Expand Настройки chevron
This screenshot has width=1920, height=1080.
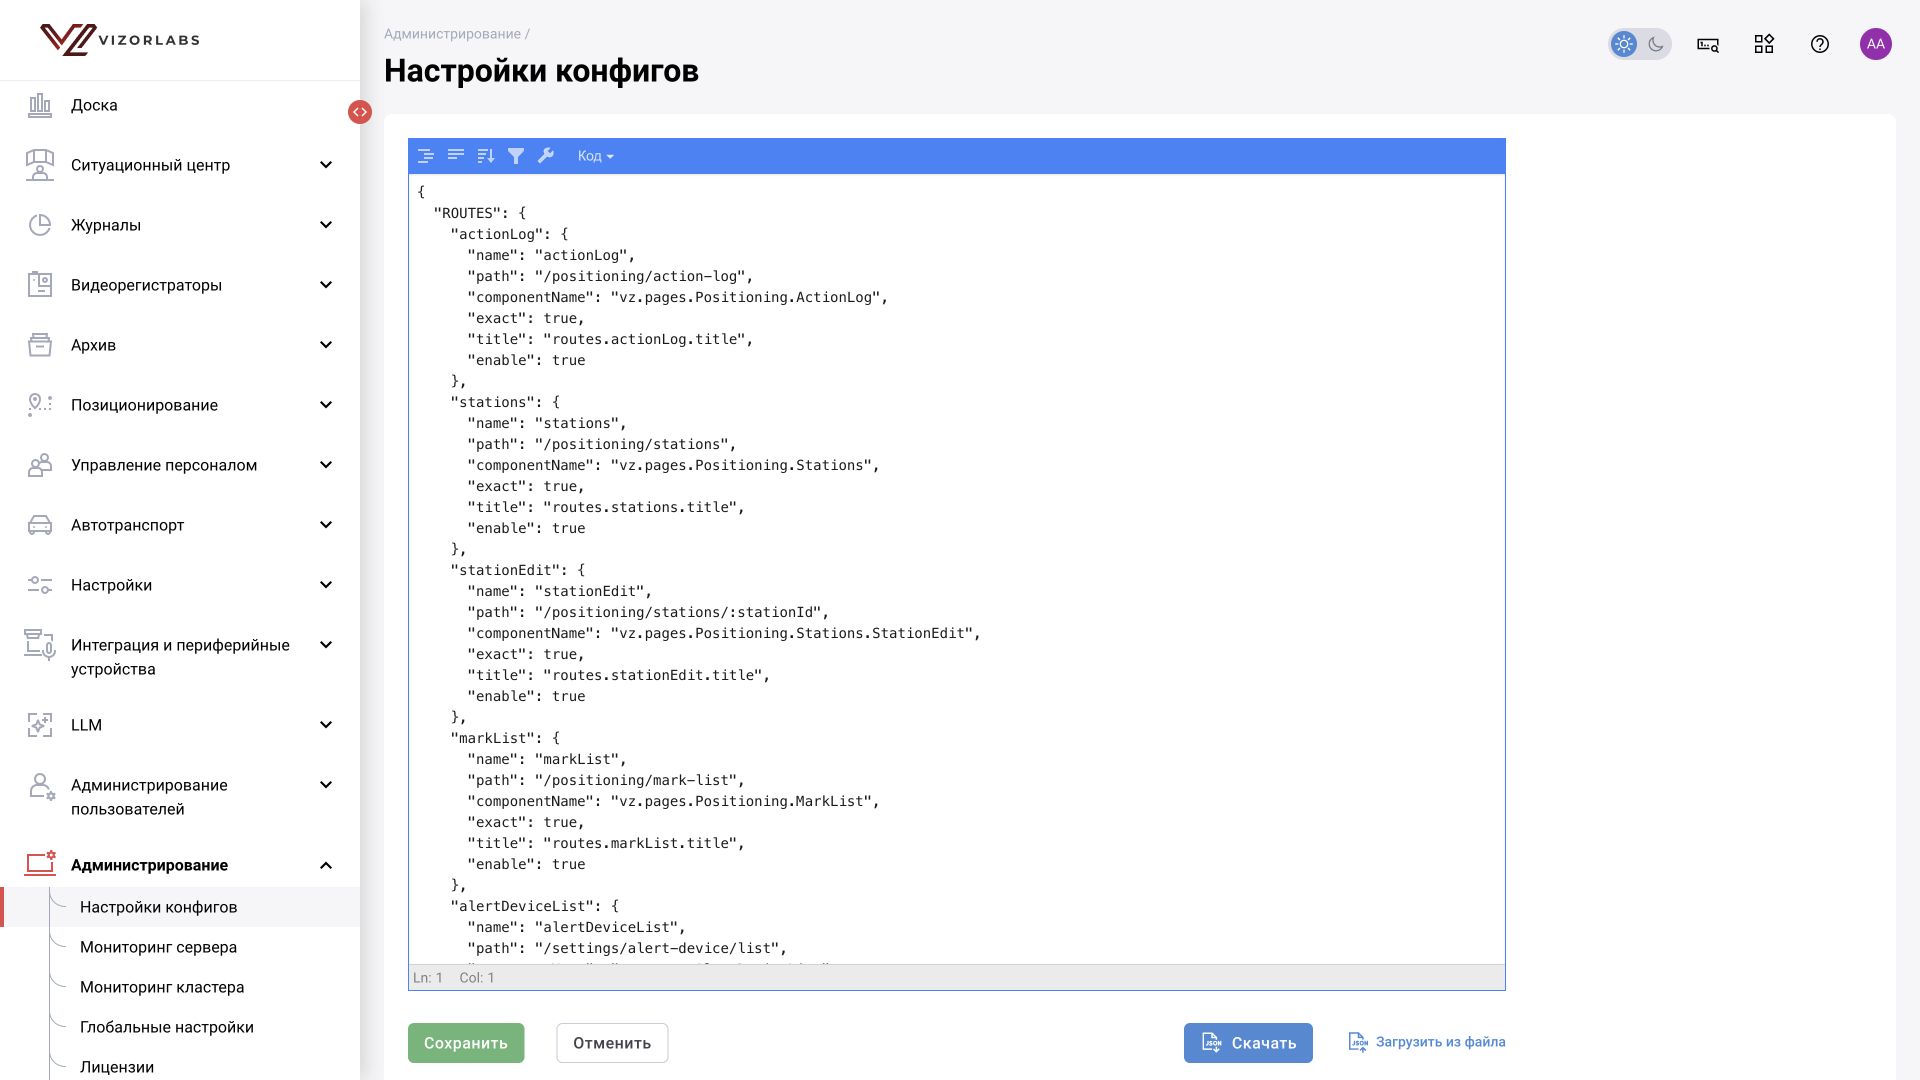326,585
